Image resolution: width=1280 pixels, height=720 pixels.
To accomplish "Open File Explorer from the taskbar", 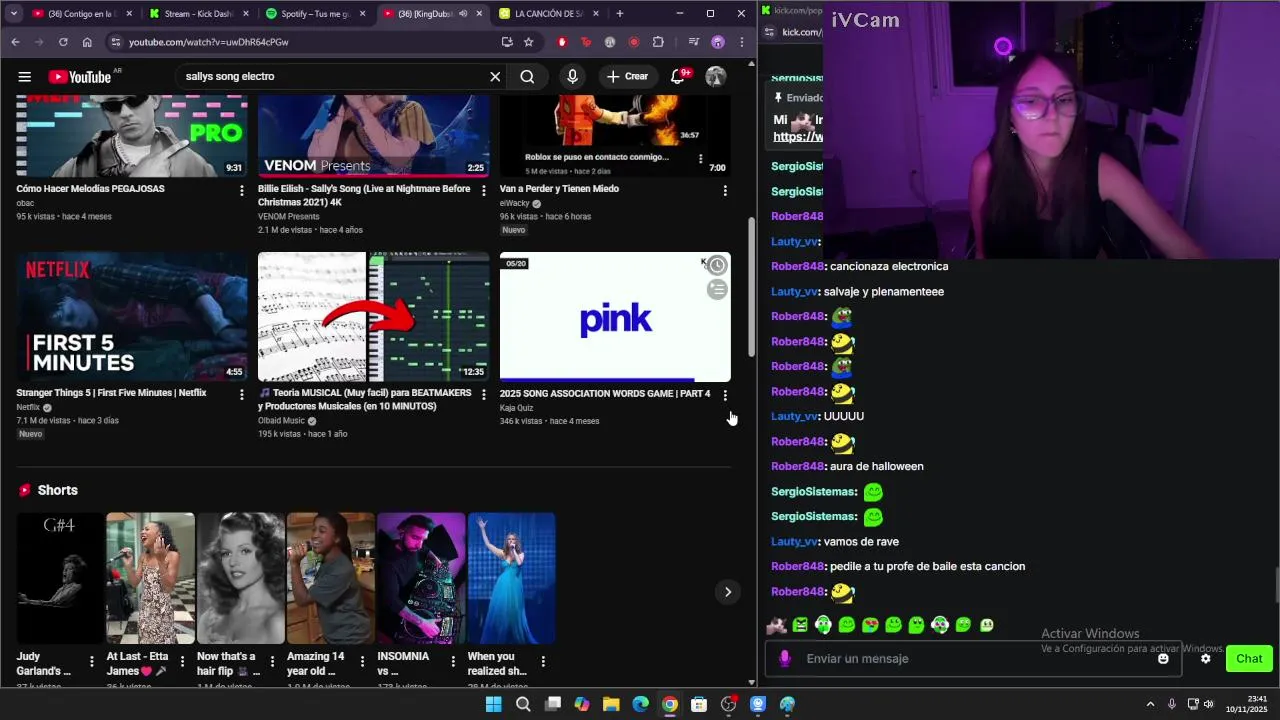I will click(611, 704).
